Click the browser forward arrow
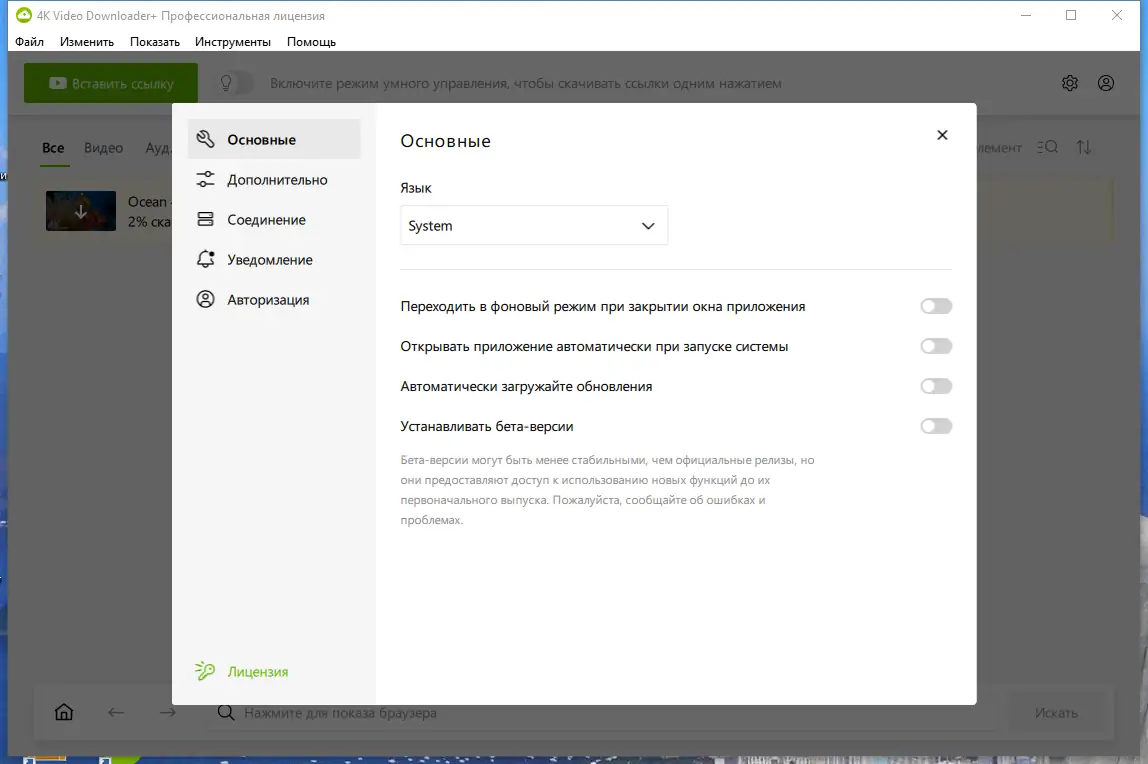This screenshot has width=1148, height=764. (x=168, y=712)
